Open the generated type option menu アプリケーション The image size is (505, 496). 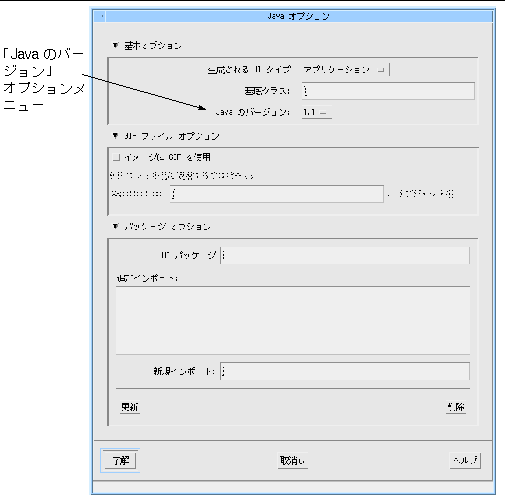click(x=345, y=70)
